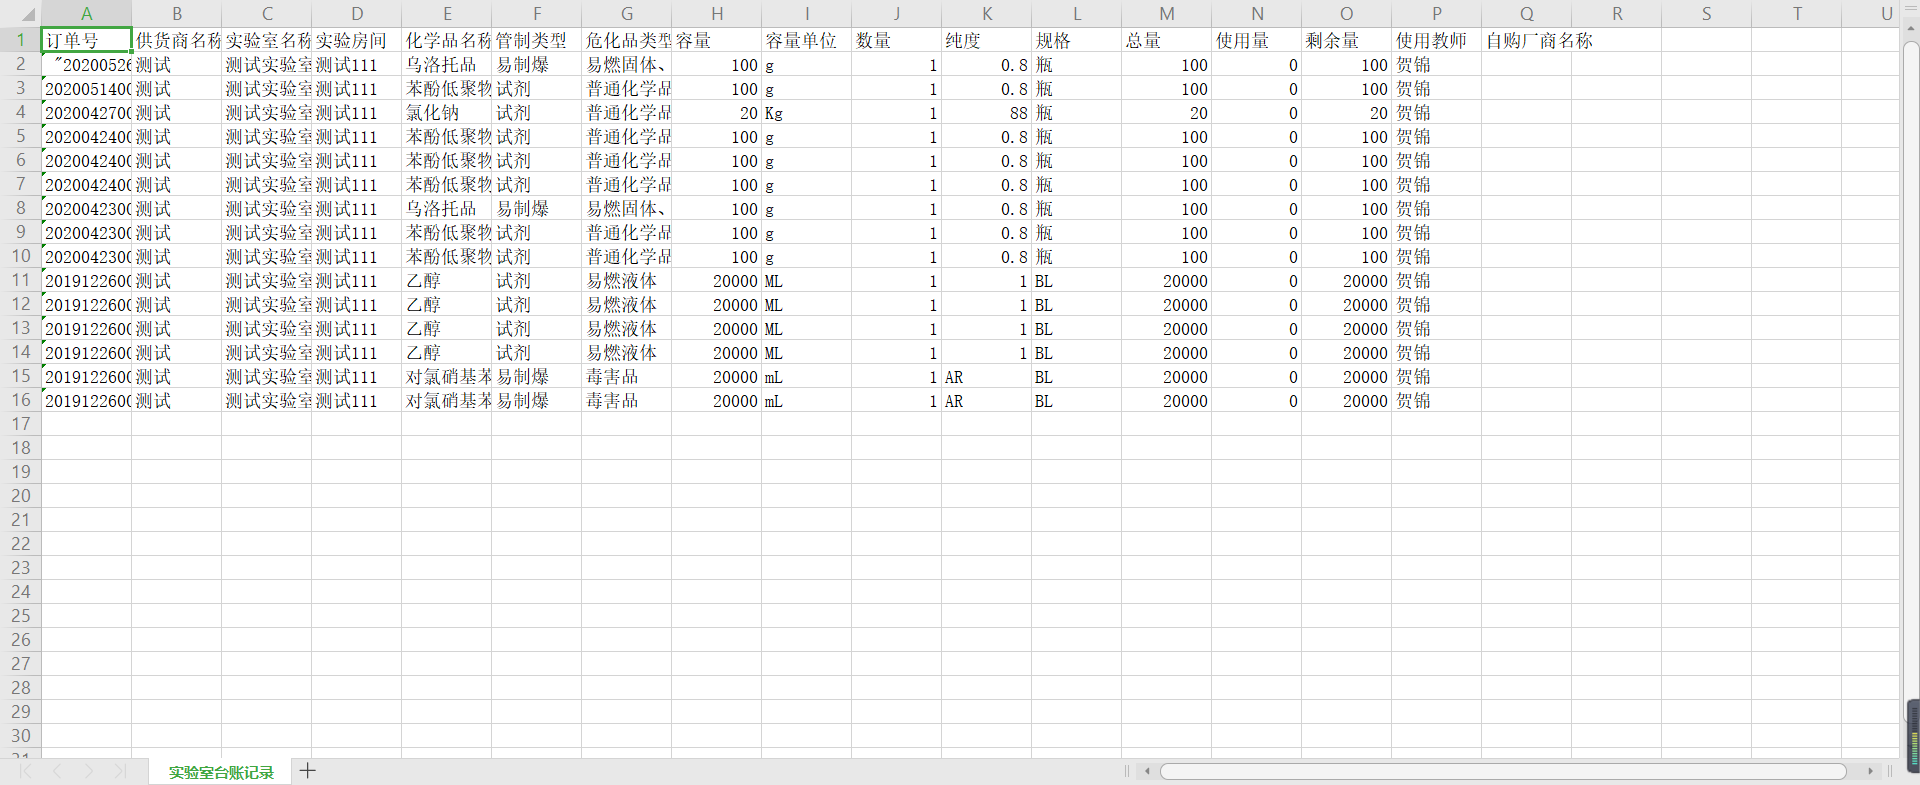This screenshot has width=1920, height=785.
Task: Click the vertical scrollbar track
Action: (x=1910, y=400)
